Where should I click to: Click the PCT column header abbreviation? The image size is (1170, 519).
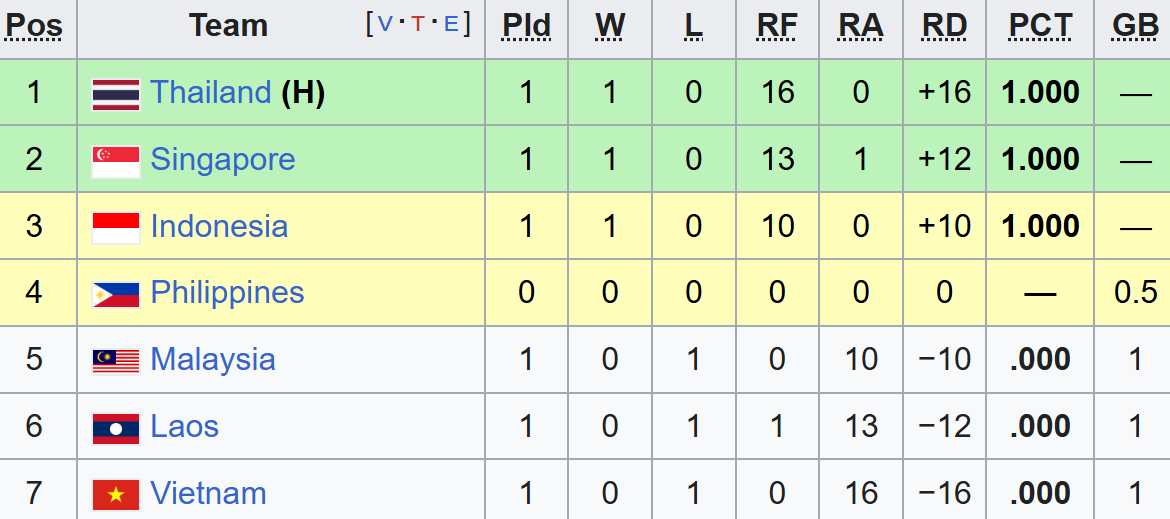pyautogui.click(x=1040, y=26)
